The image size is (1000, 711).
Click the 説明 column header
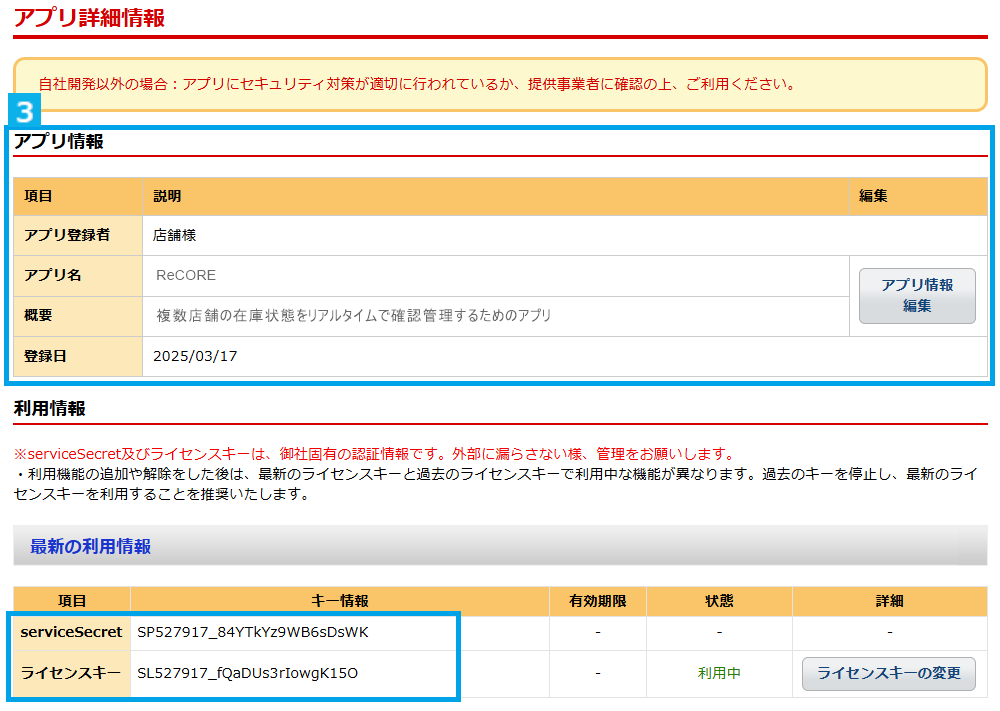pos(167,196)
